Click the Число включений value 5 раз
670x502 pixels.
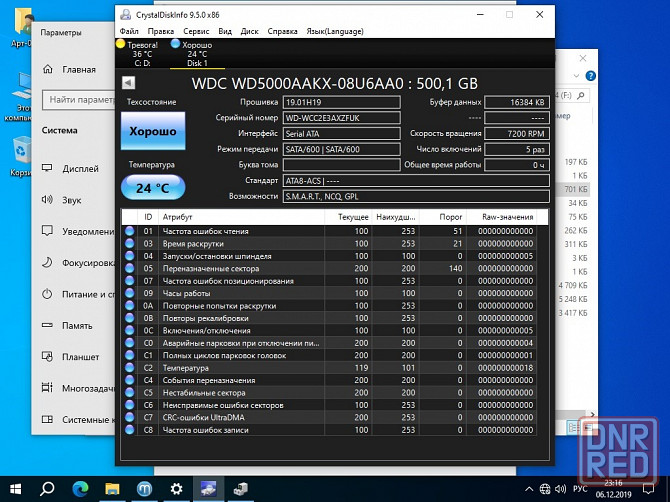pyautogui.click(x=517, y=149)
